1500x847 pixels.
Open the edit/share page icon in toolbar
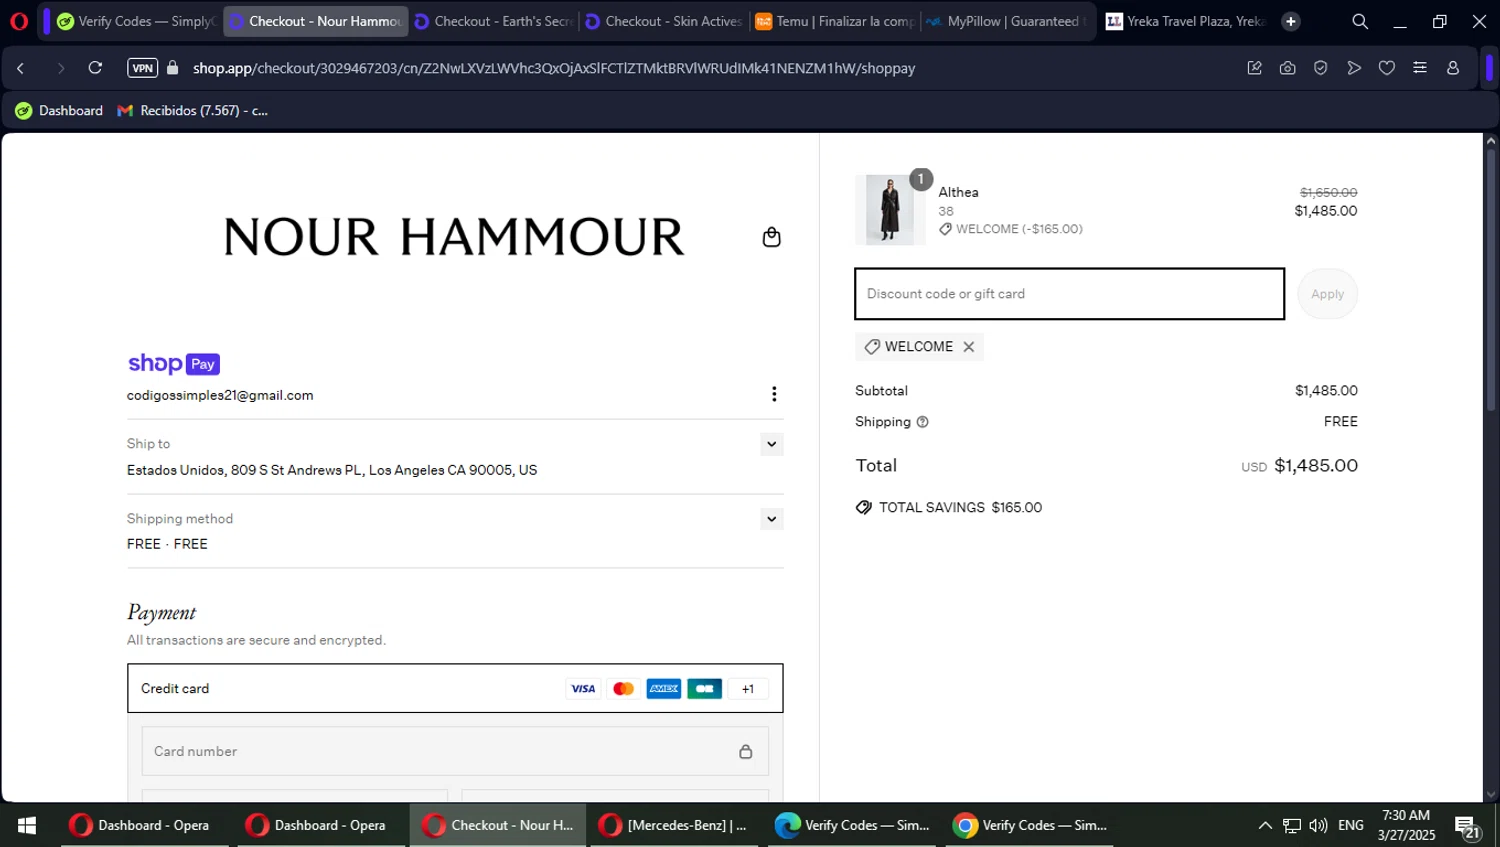pyautogui.click(x=1254, y=68)
